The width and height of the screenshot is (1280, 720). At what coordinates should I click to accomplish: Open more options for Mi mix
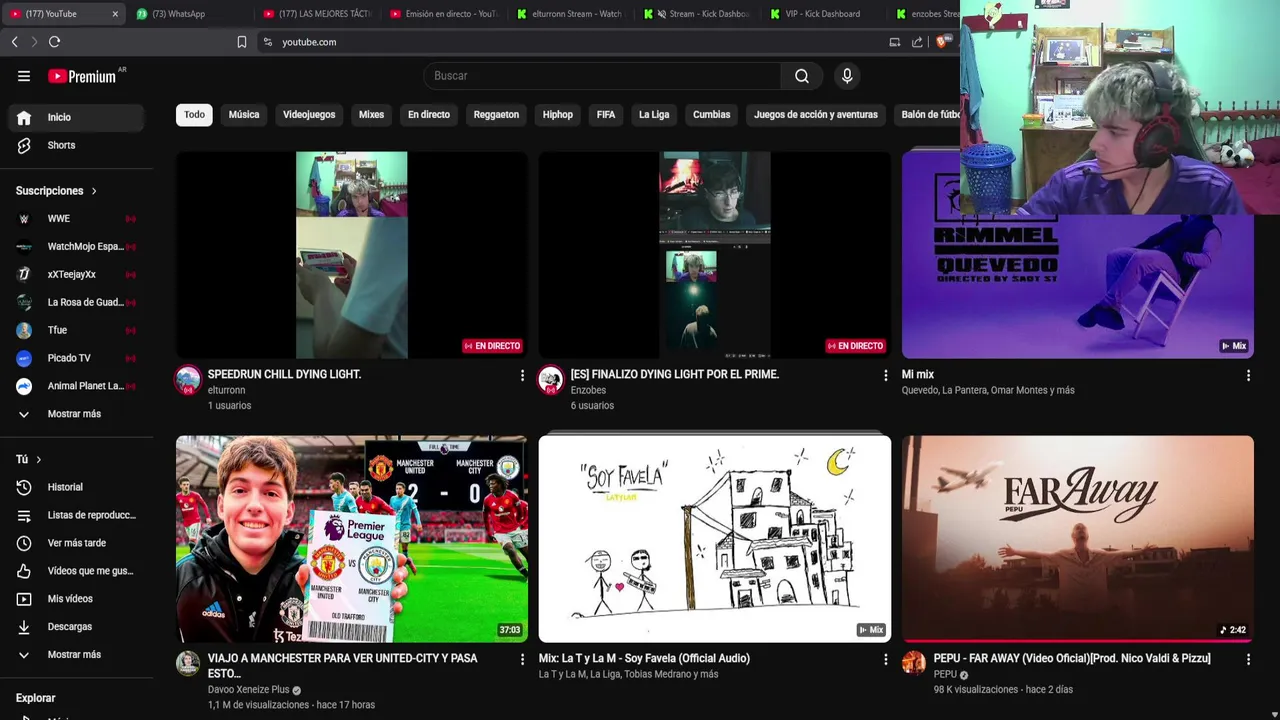[1248, 375]
